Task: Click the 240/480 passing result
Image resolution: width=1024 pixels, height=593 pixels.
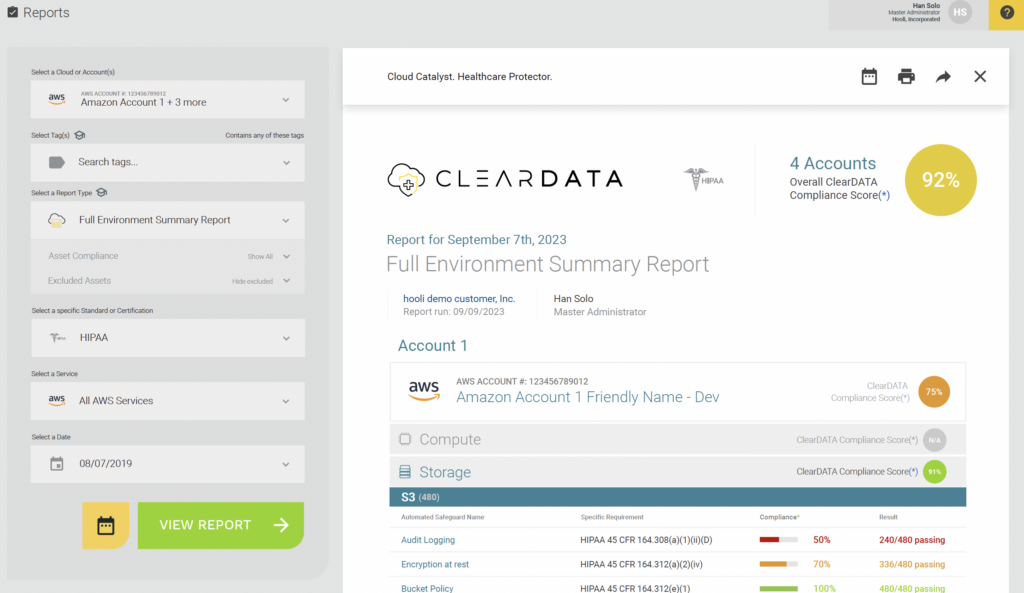Action: pyautogui.click(x=912, y=540)
